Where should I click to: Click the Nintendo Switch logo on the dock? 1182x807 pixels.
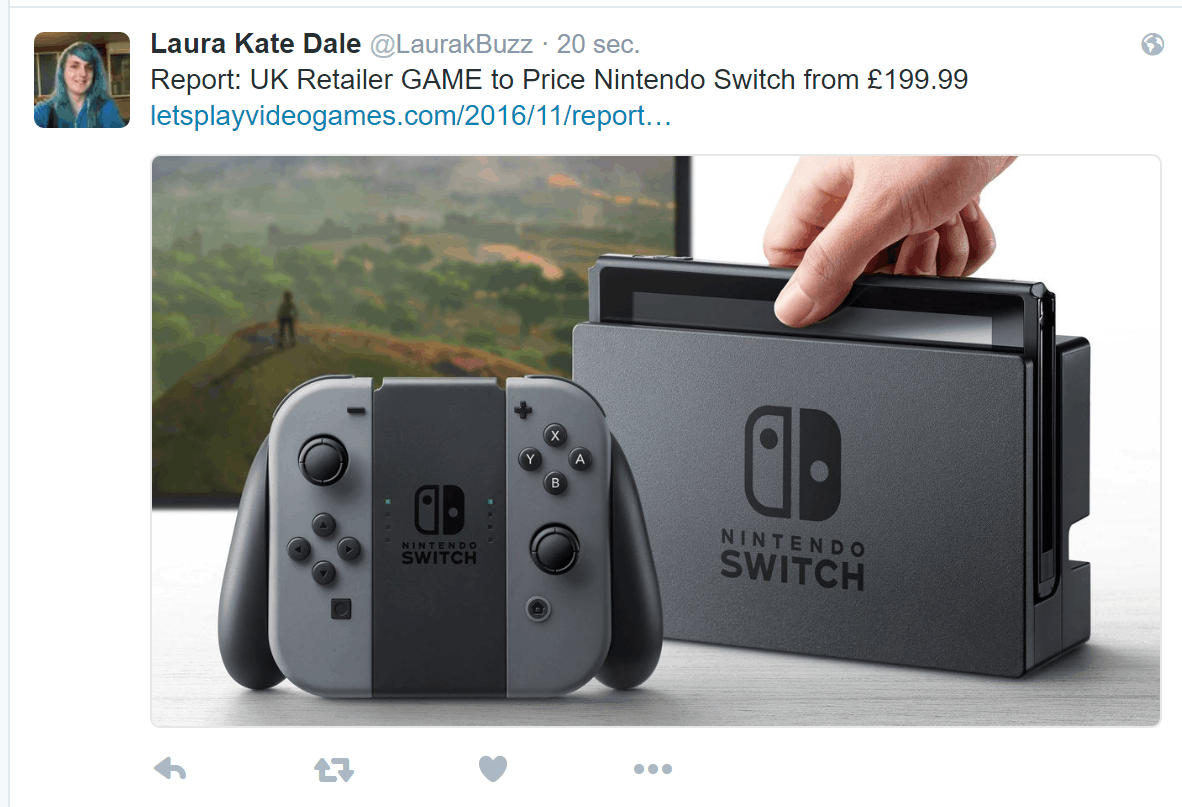(x=792, y=497)
